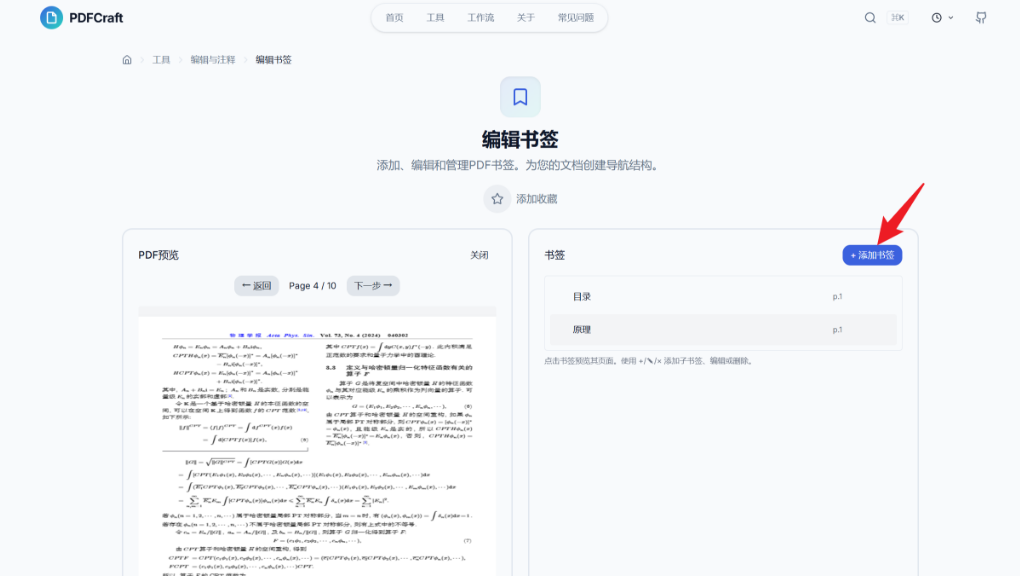The image size is (1020, 576).
Task: Open 常见问题 in the top navigation
Action: 576,18
